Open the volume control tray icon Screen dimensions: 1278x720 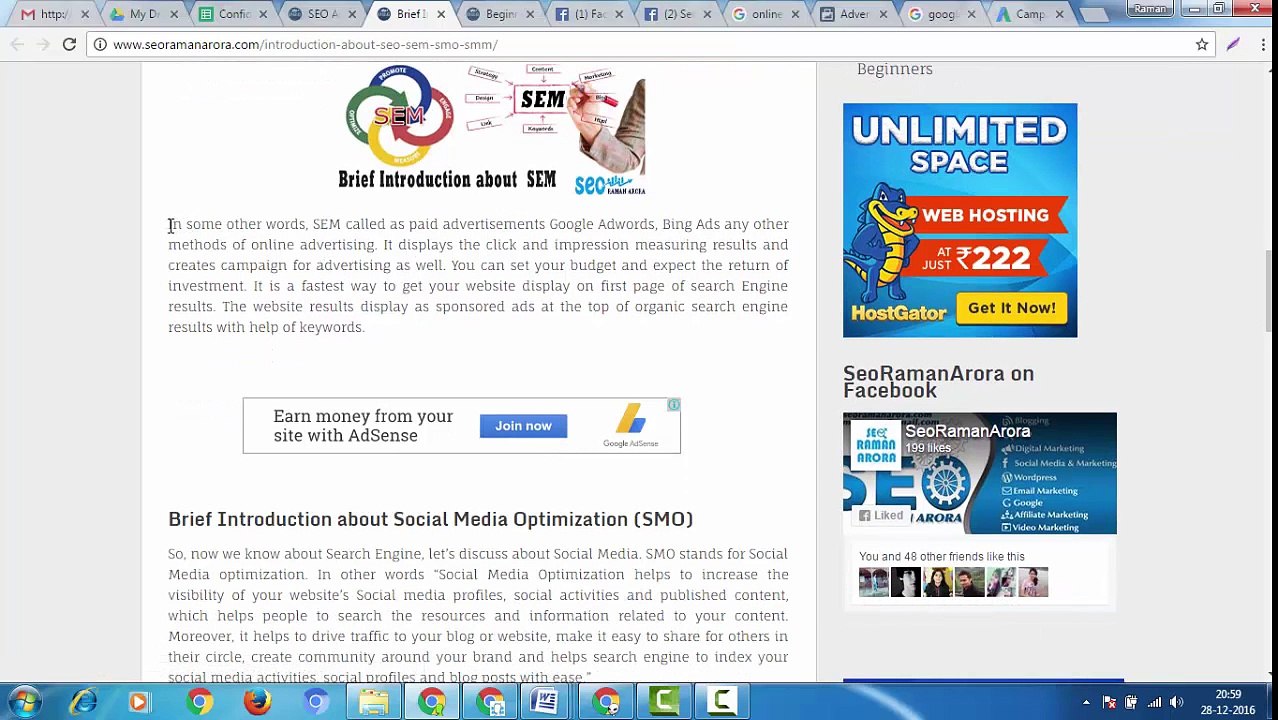[1176, 702]
